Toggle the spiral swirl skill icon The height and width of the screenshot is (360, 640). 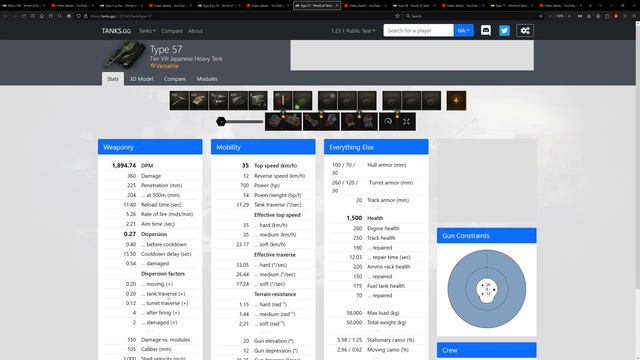coord(388,122)
